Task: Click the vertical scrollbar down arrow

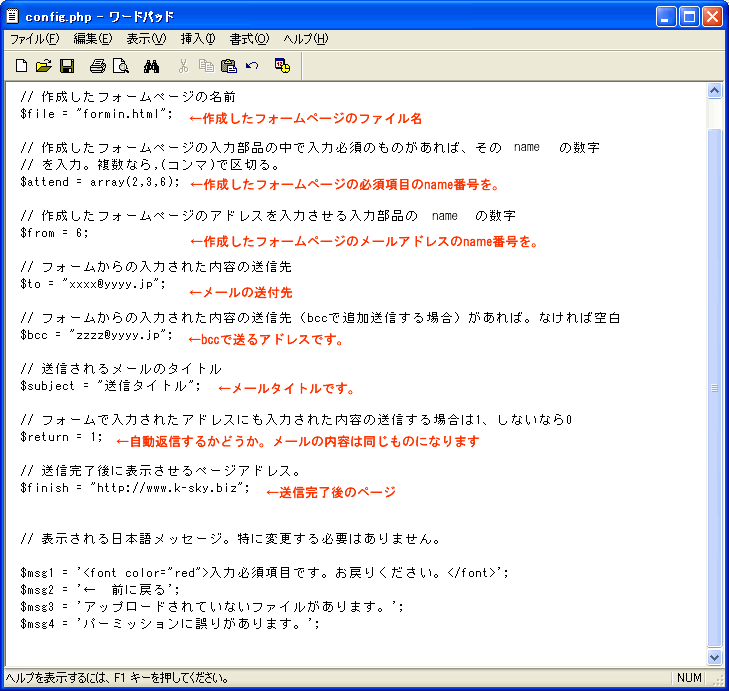Action: (x=714, y=657)
